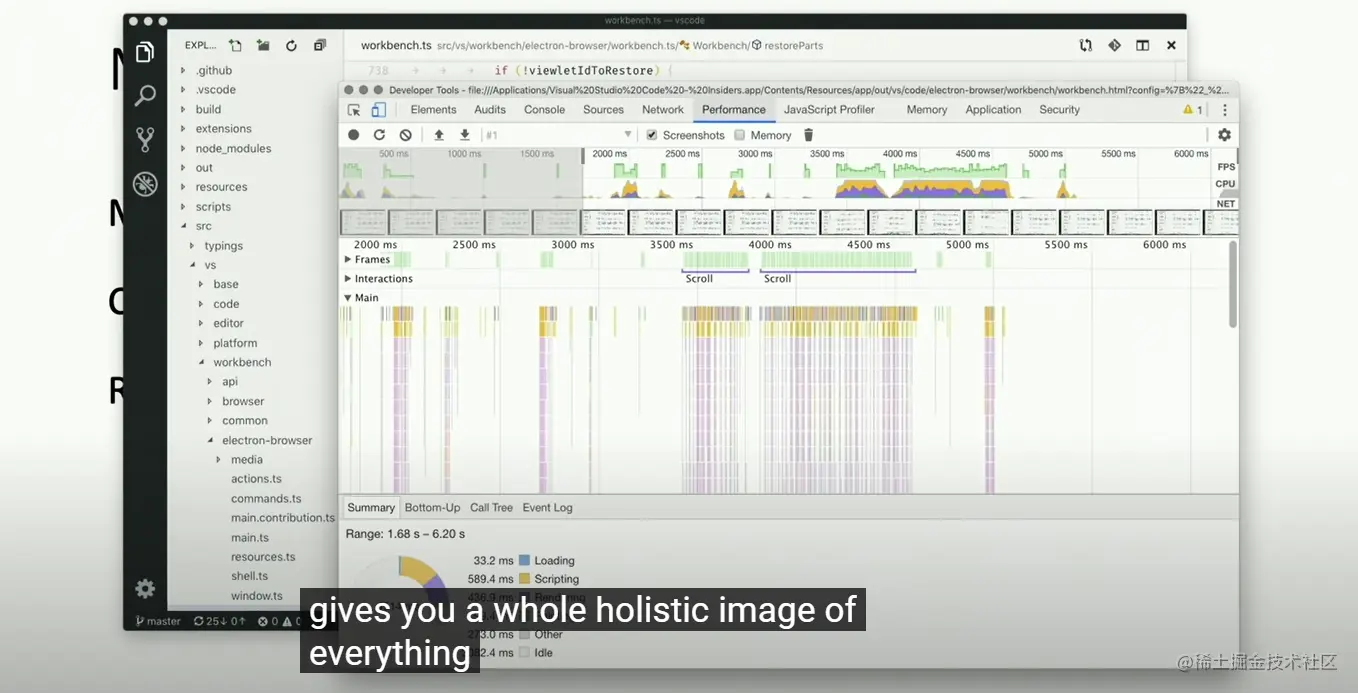Toggle the Screenshots checkbox

tap(651, 135)
